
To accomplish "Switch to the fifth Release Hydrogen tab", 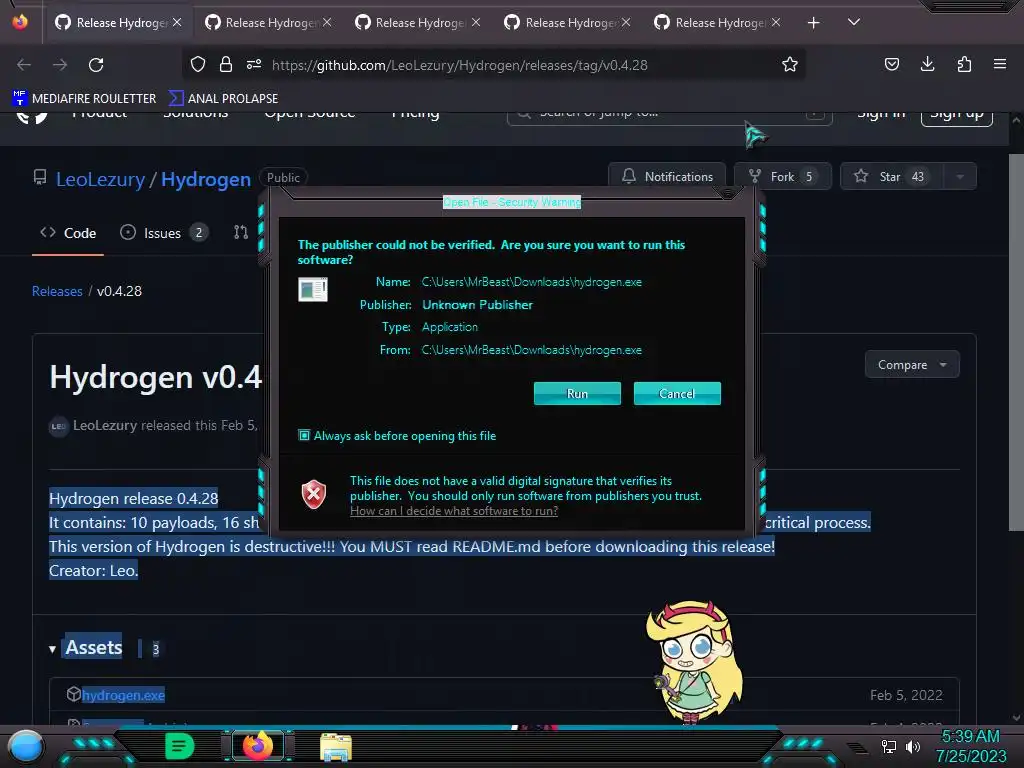I will 718,23.
